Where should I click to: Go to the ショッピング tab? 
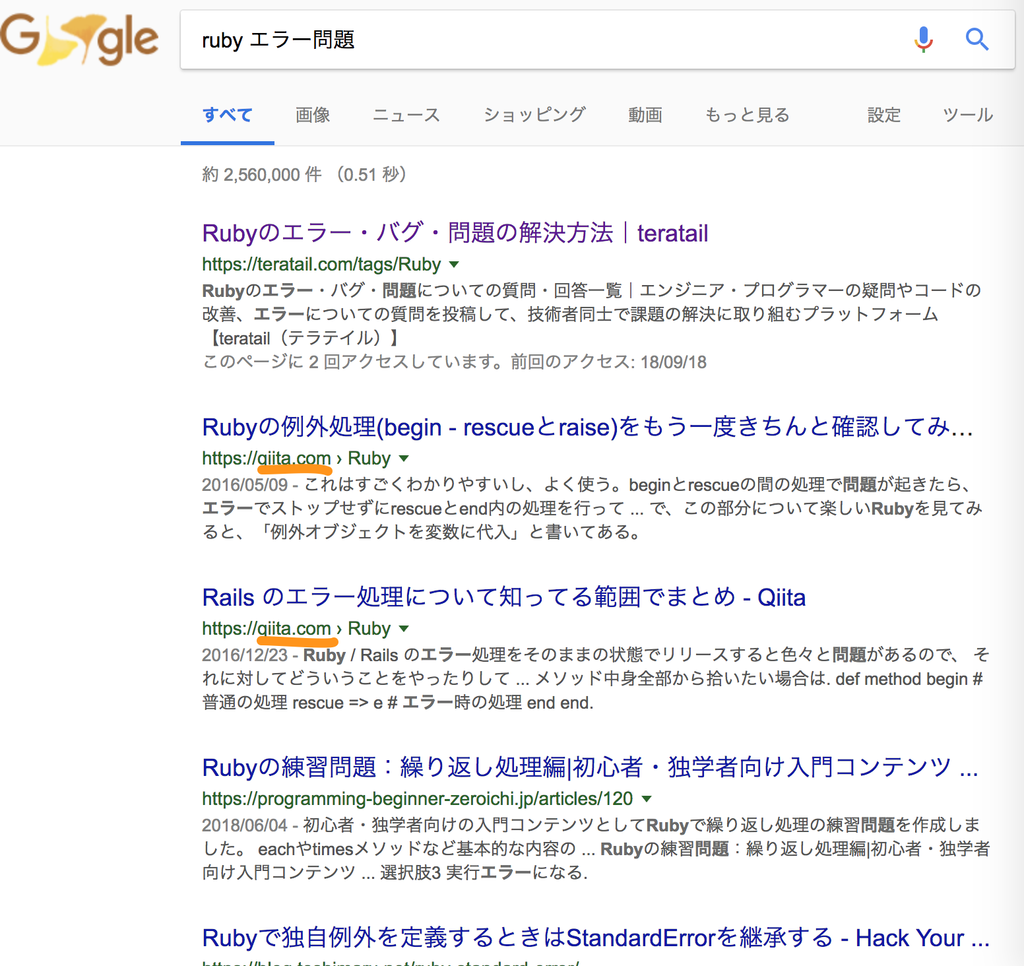[x=534, y=115]
